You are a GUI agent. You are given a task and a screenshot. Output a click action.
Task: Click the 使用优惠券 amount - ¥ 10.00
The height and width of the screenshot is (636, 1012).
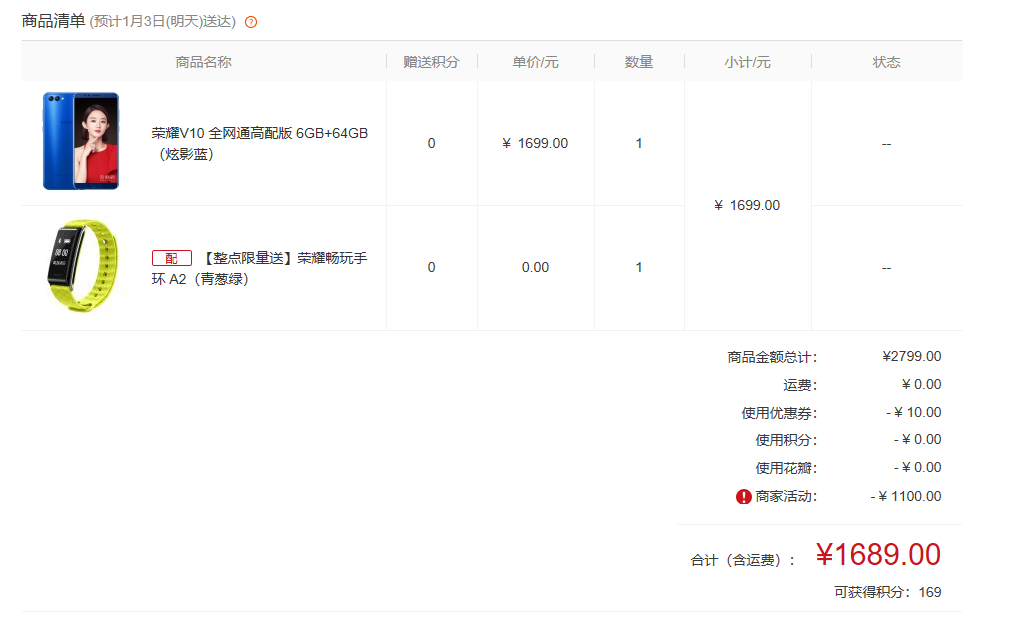913,413
